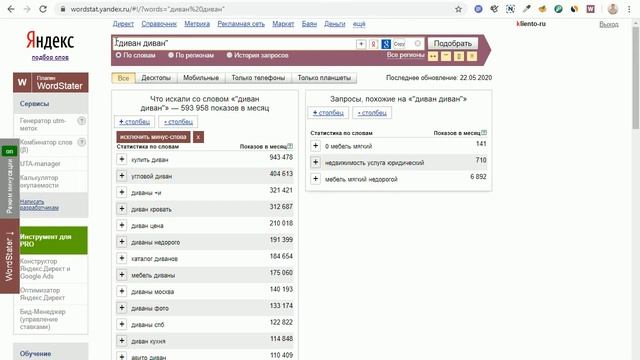Select the 'По словам' radio option
Screen dimensions: 640x360
(119, 55)
